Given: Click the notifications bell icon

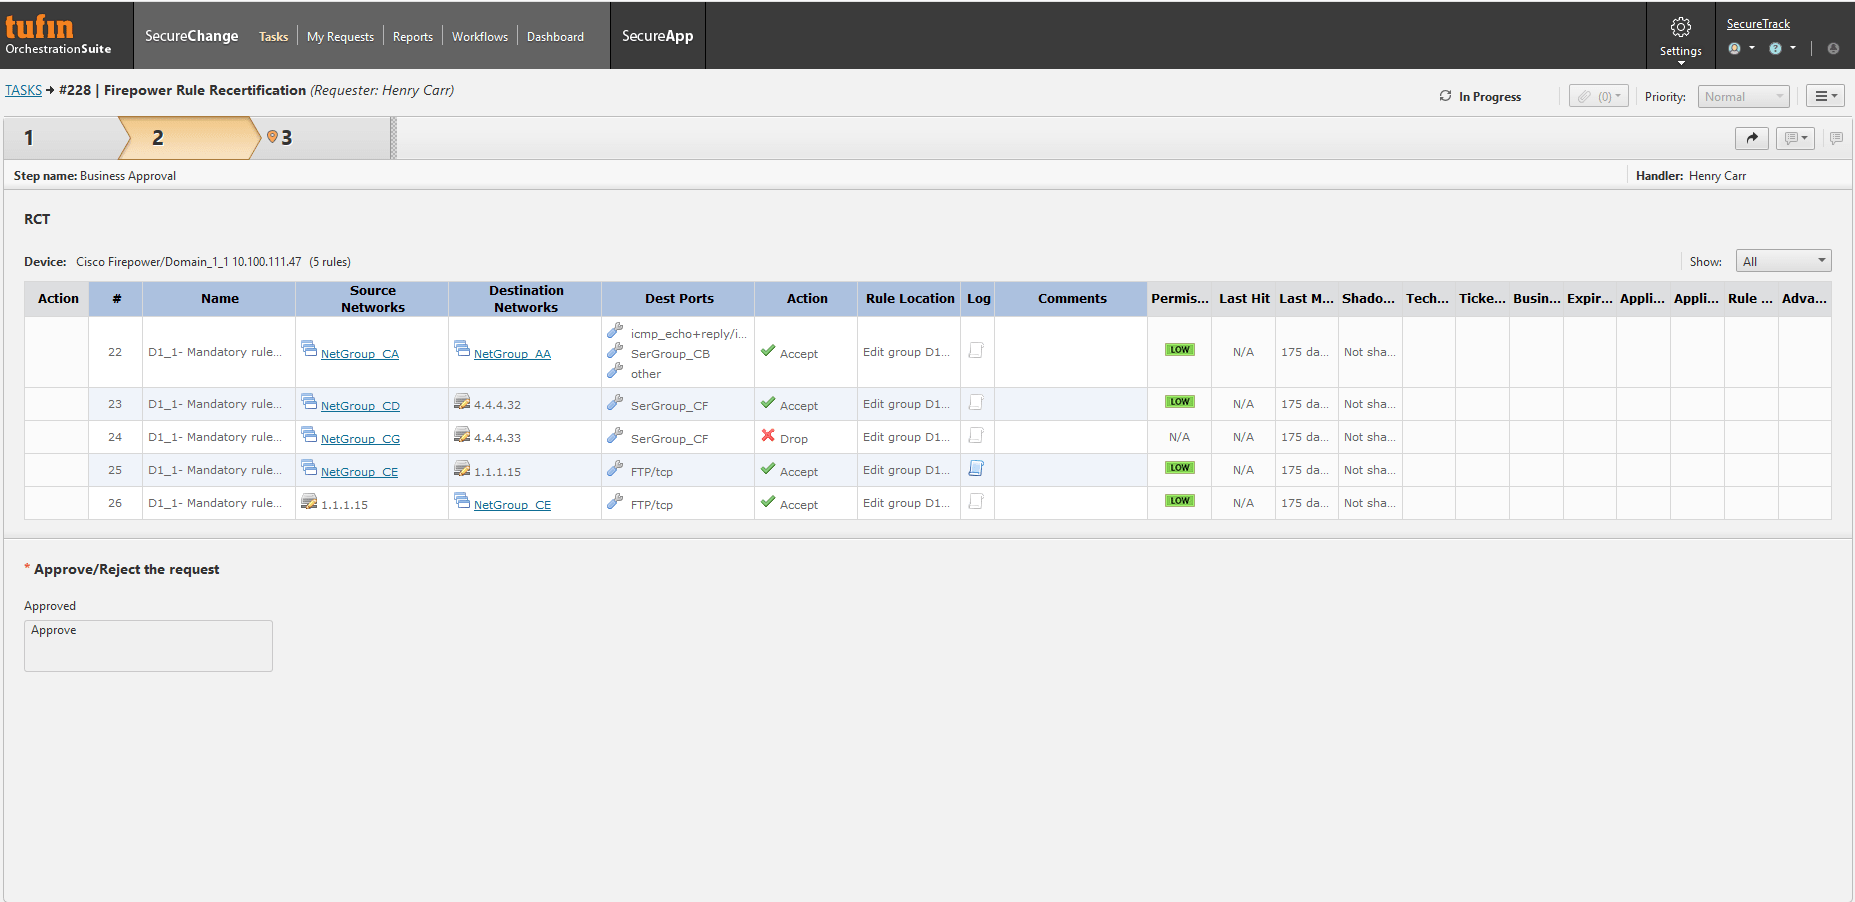Looking at the screenshot, I should [x=1832, y=47].
